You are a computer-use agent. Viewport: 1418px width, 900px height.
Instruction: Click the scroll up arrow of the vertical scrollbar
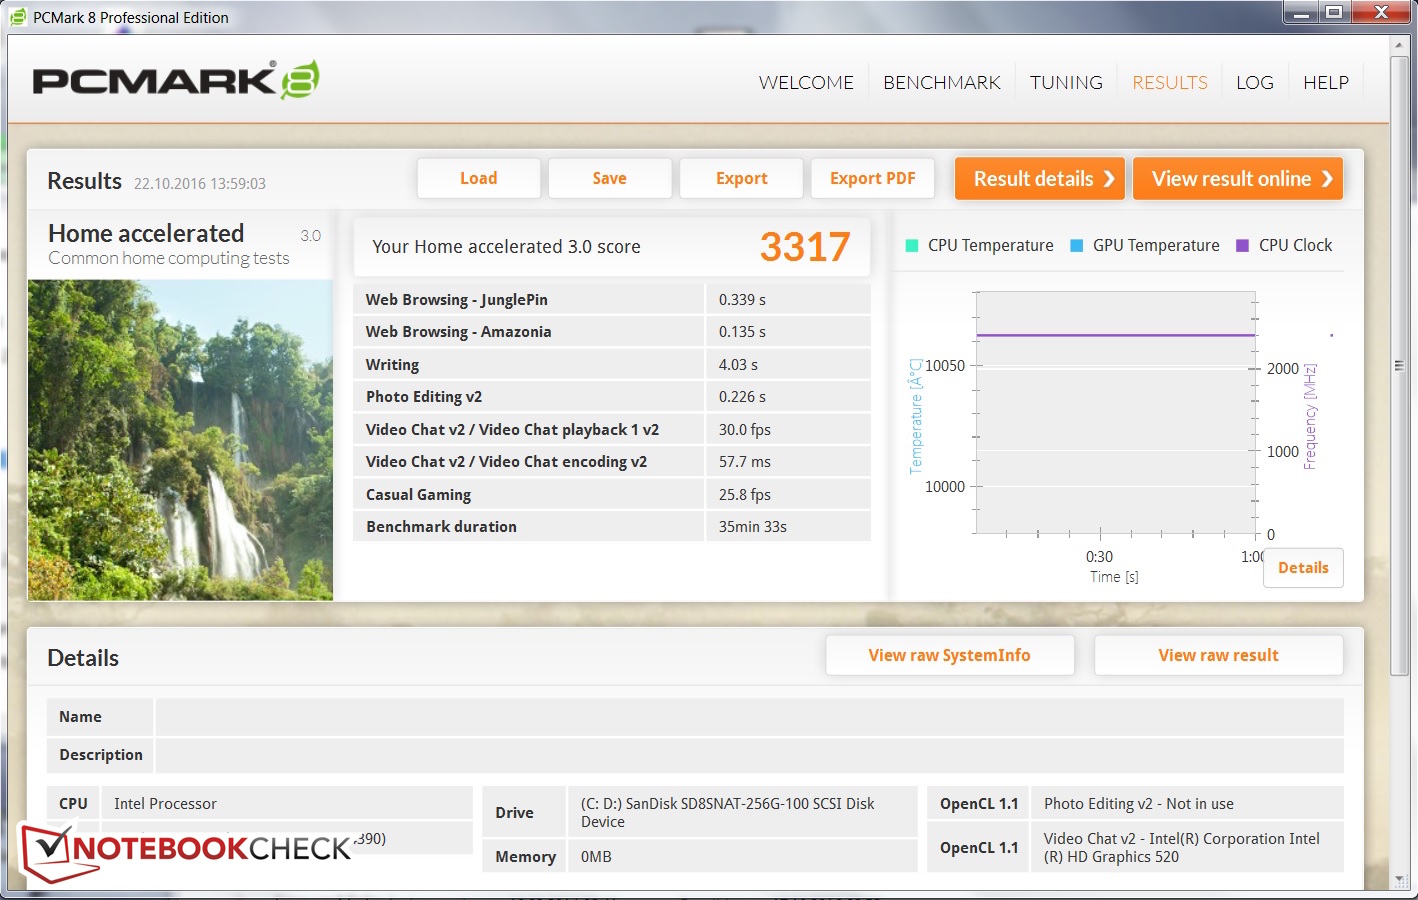point(1399,47)
